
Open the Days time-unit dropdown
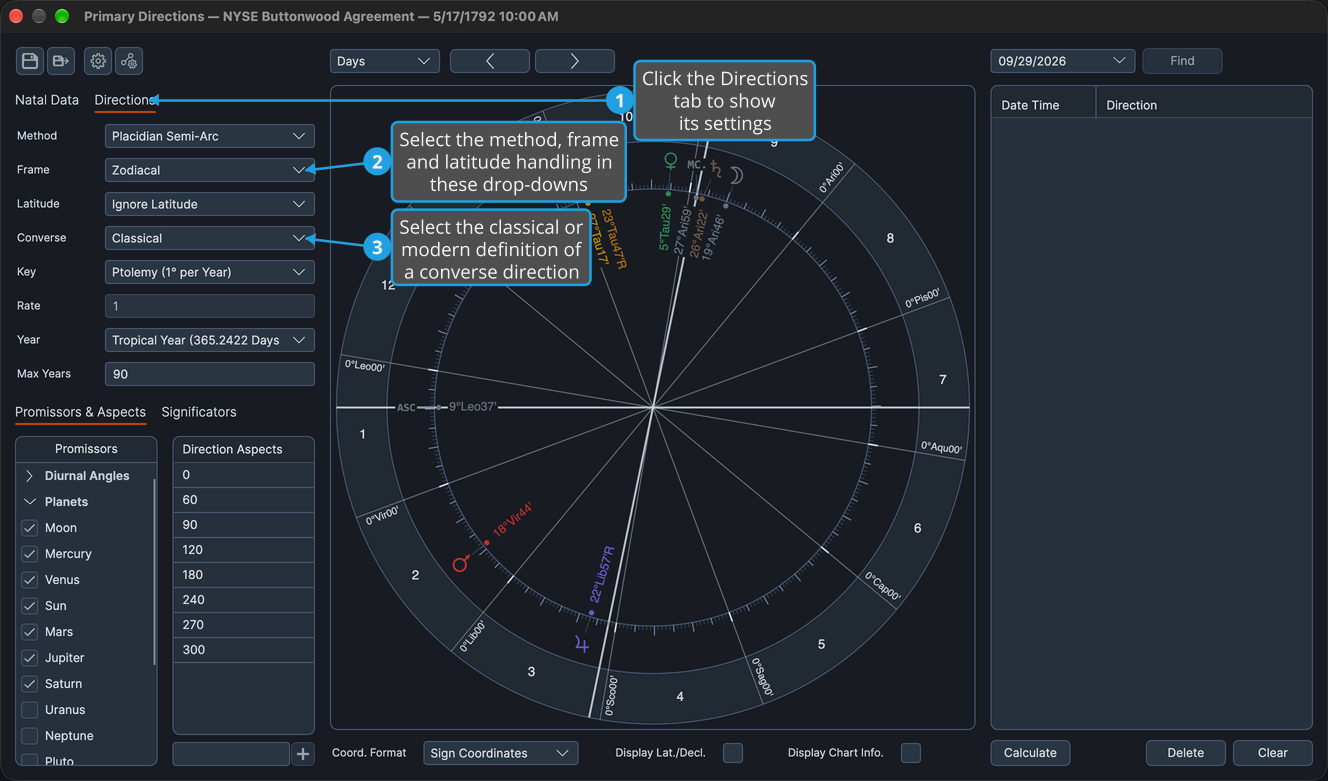(x=385, y=61)
